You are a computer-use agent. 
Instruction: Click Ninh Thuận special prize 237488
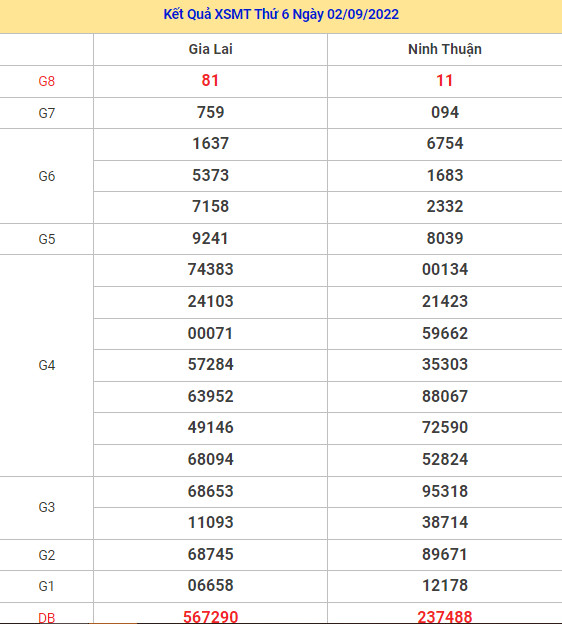[445, 617]
